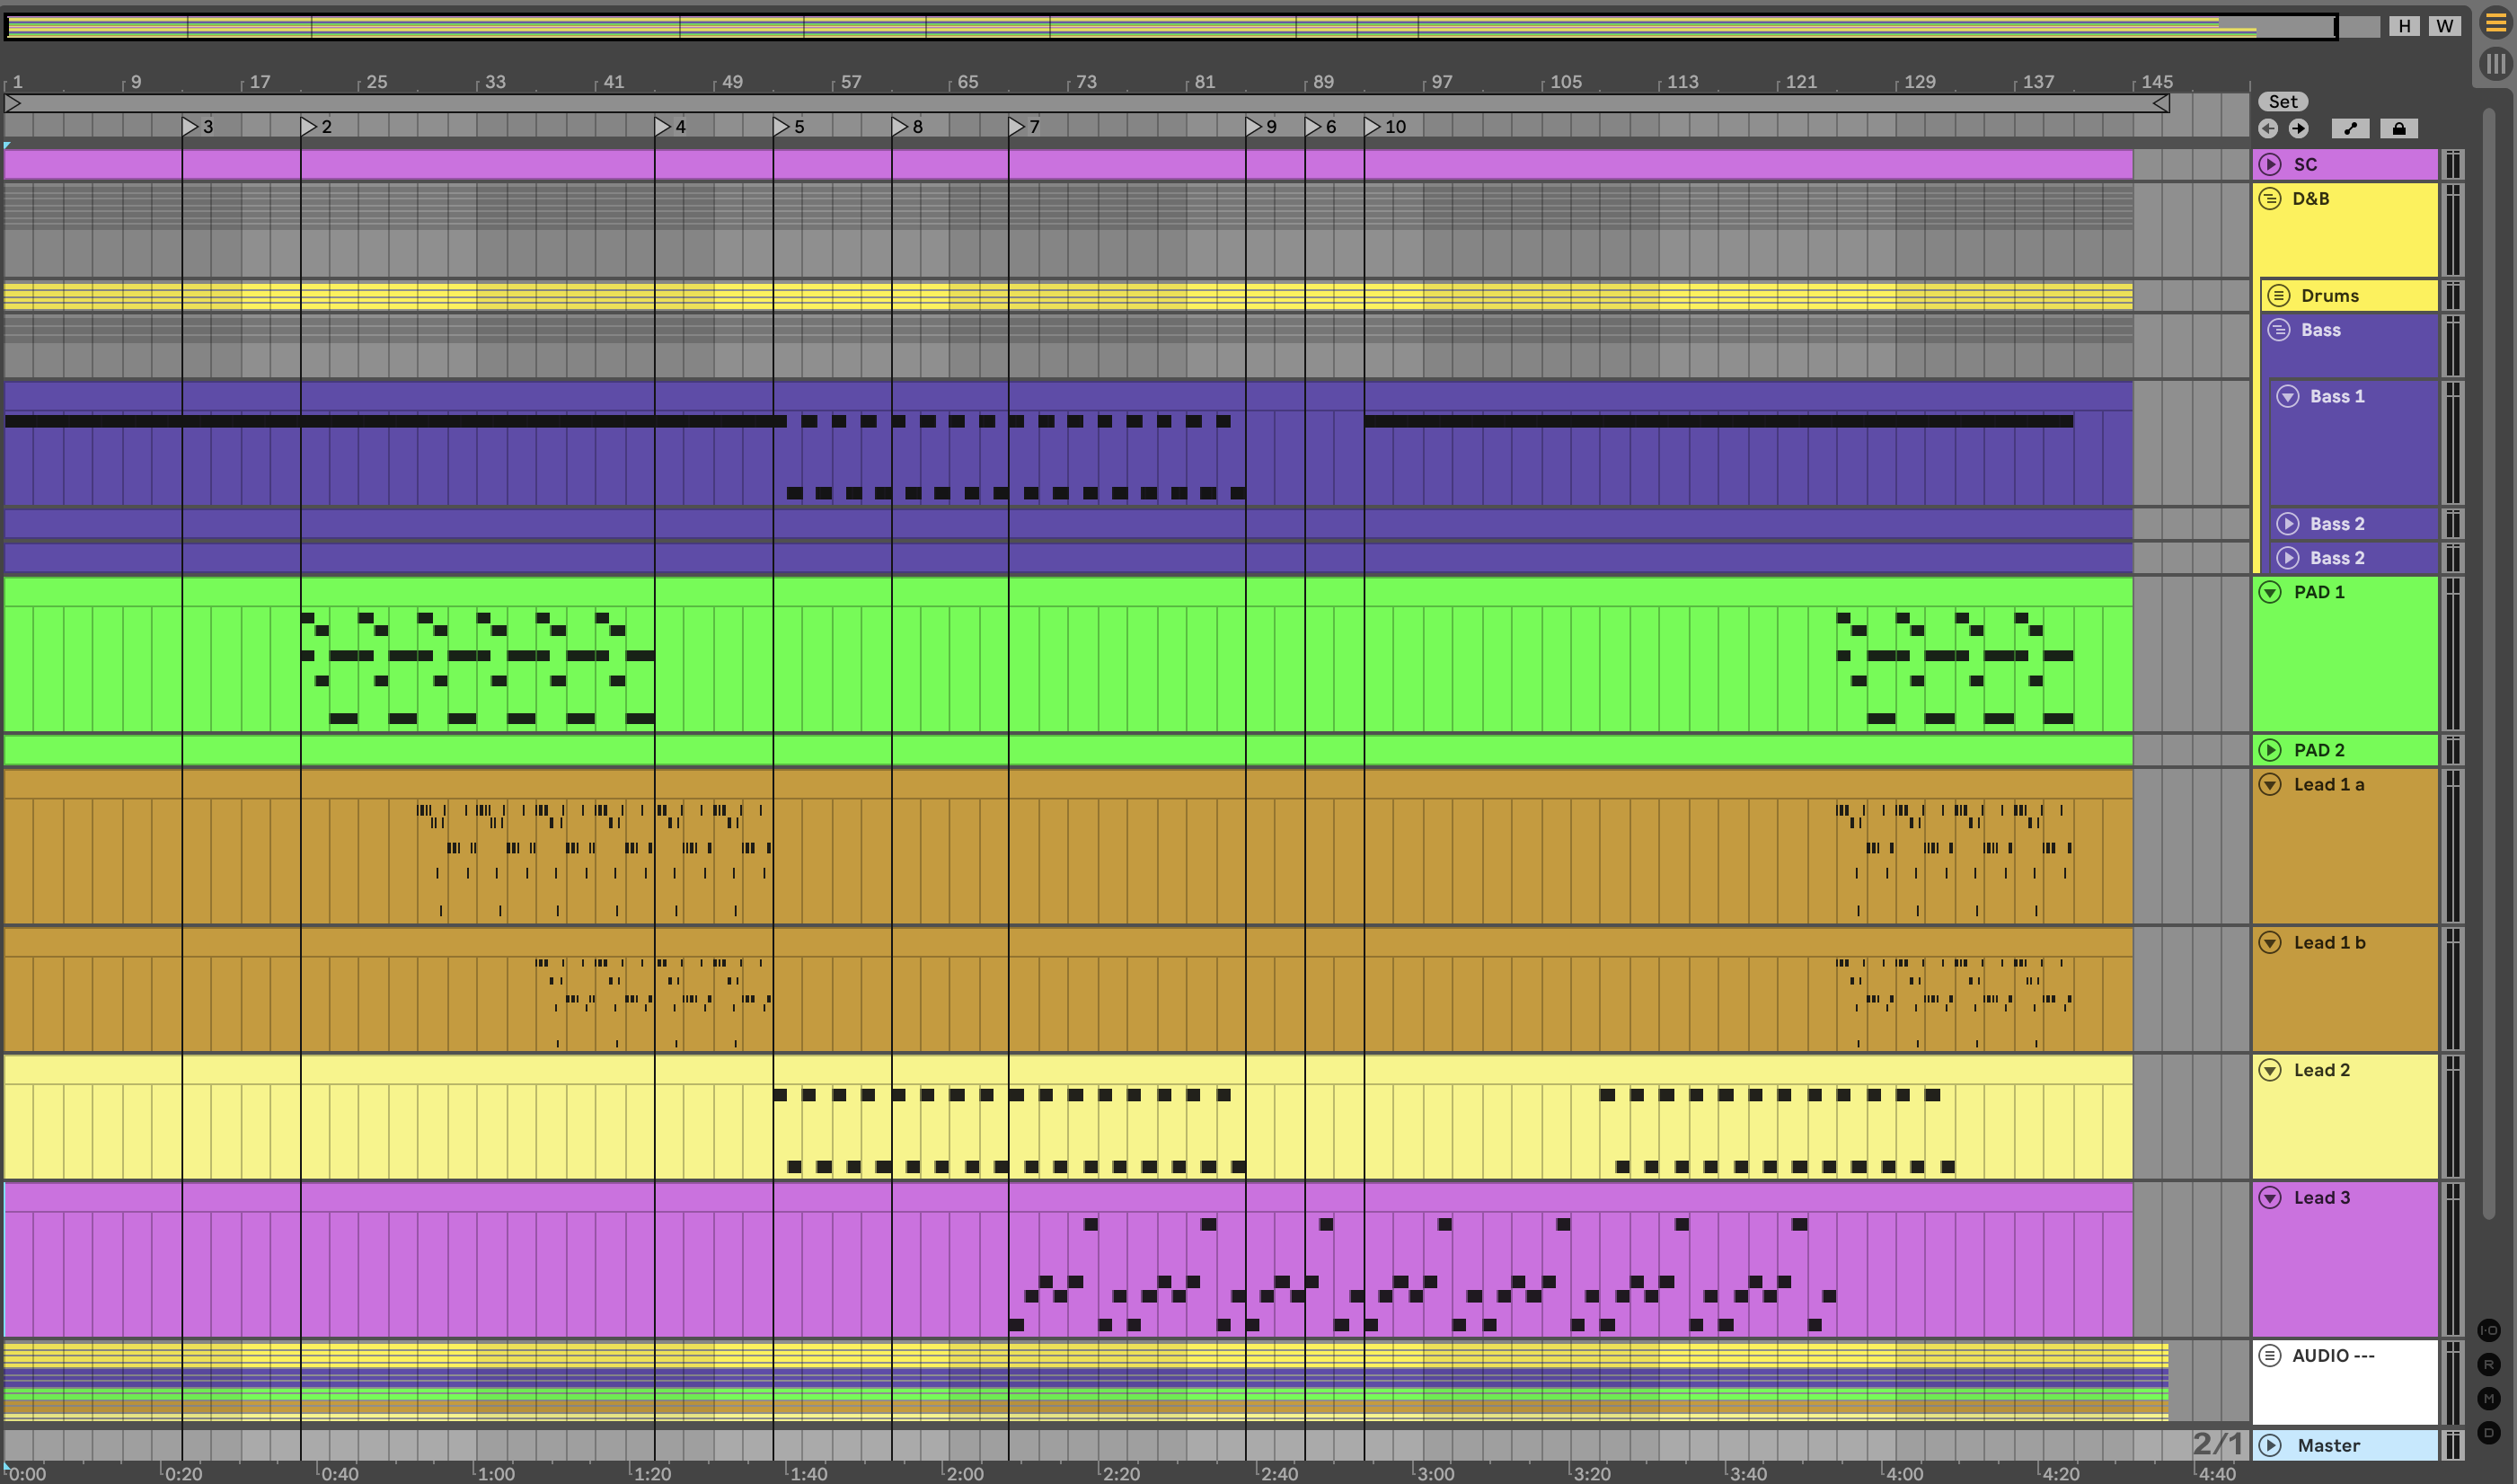Click locator 5 marker in timeline

(781, 126)
